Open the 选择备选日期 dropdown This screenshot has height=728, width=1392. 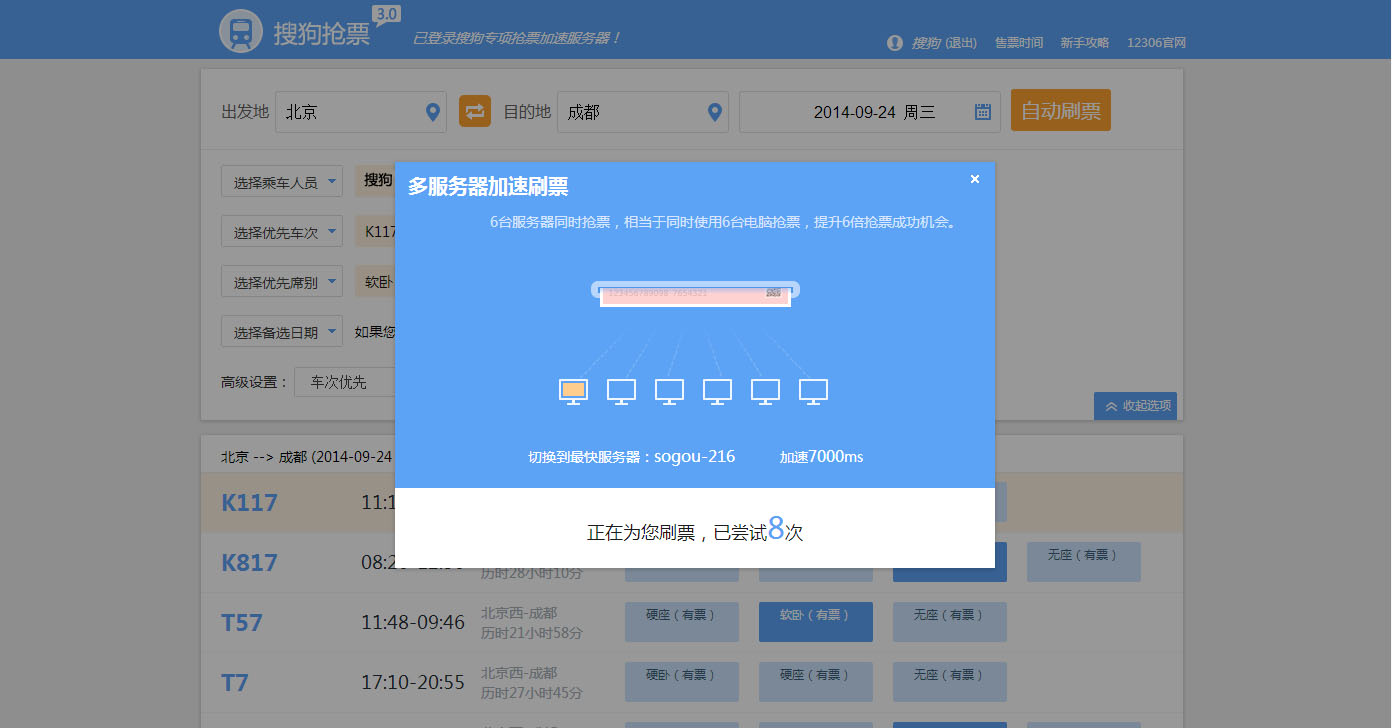[x=282, y=332]
